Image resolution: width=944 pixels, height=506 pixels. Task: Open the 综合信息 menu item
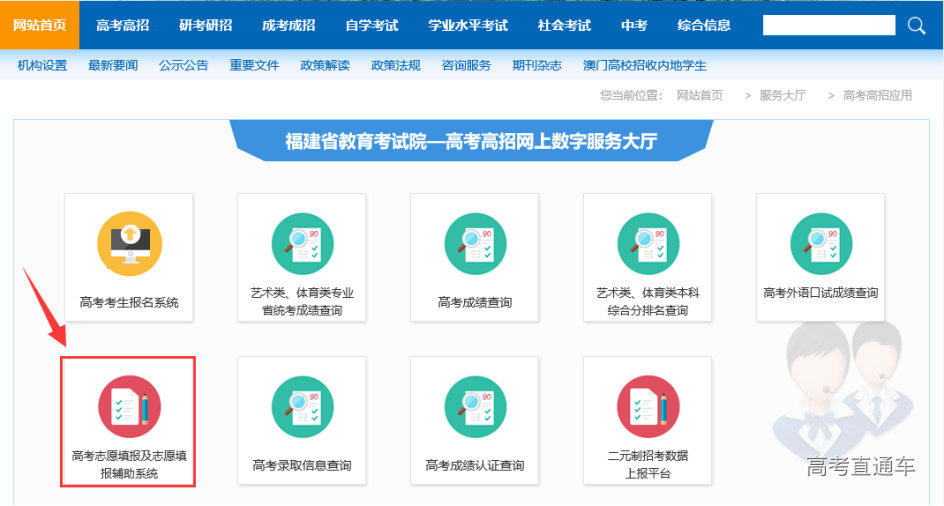point(704,25)
